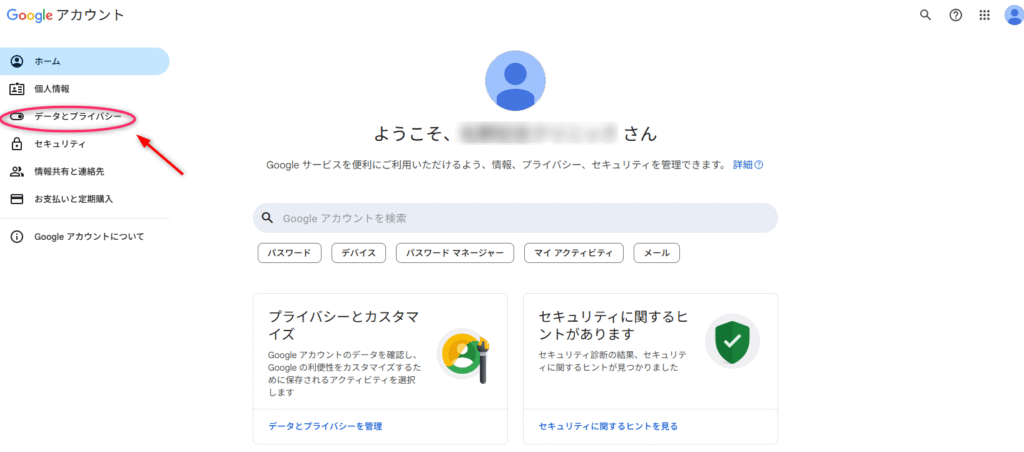Click the Google アカウントを検索 search field
This screenshot has width=1024, height=452.
(515, 218)
